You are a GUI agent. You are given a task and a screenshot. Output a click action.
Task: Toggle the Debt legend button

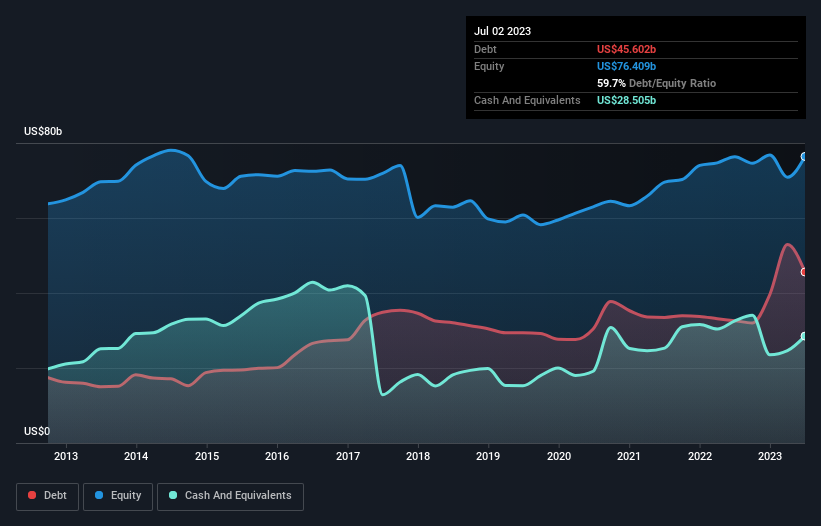(47, 496)
